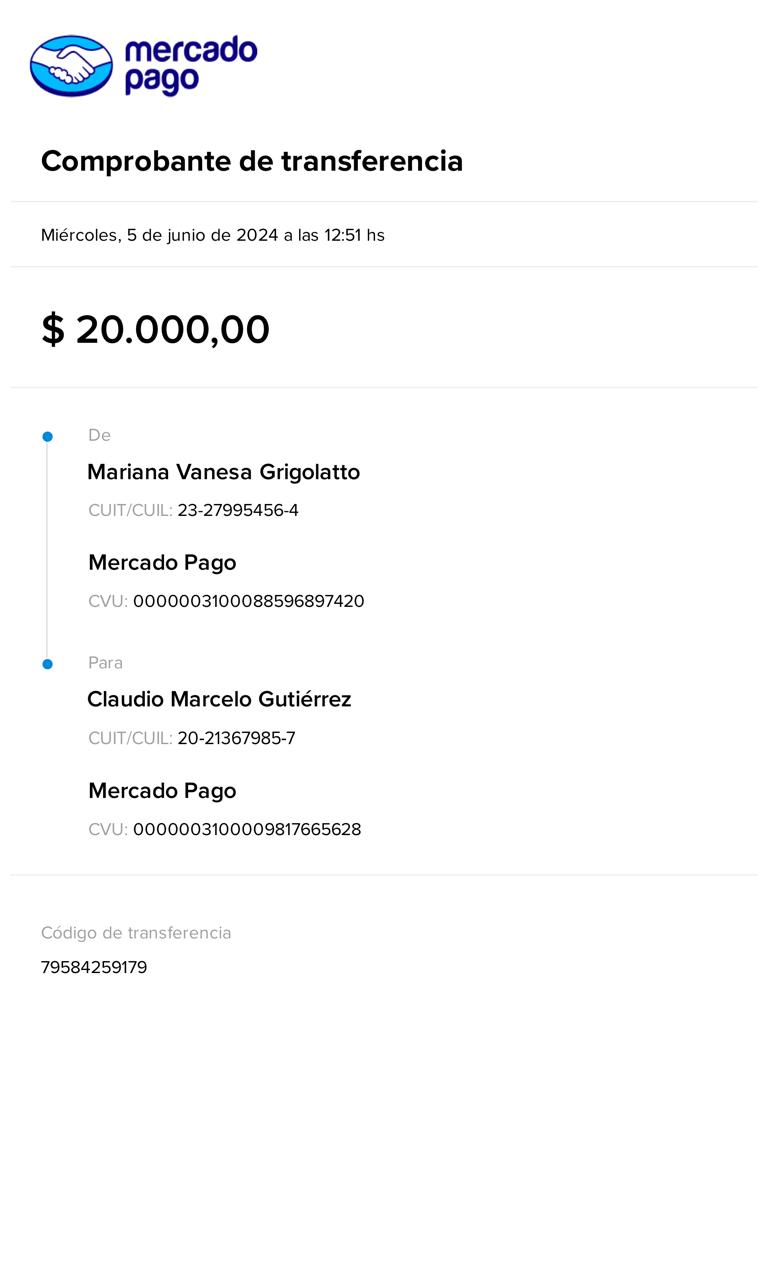The height and width of the screenshot is (1280, 768).
Task: Select the $ 20.000,00 amount
Action: pos(155,330)
